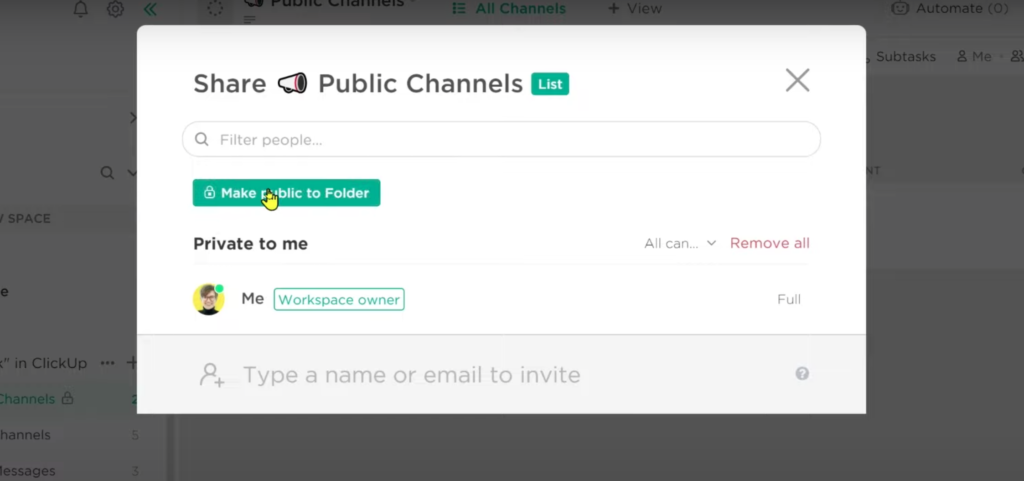Viewport: 1024px width, 481px height.
Task: Click the Remove all link
Action: (x=769, y=243)
